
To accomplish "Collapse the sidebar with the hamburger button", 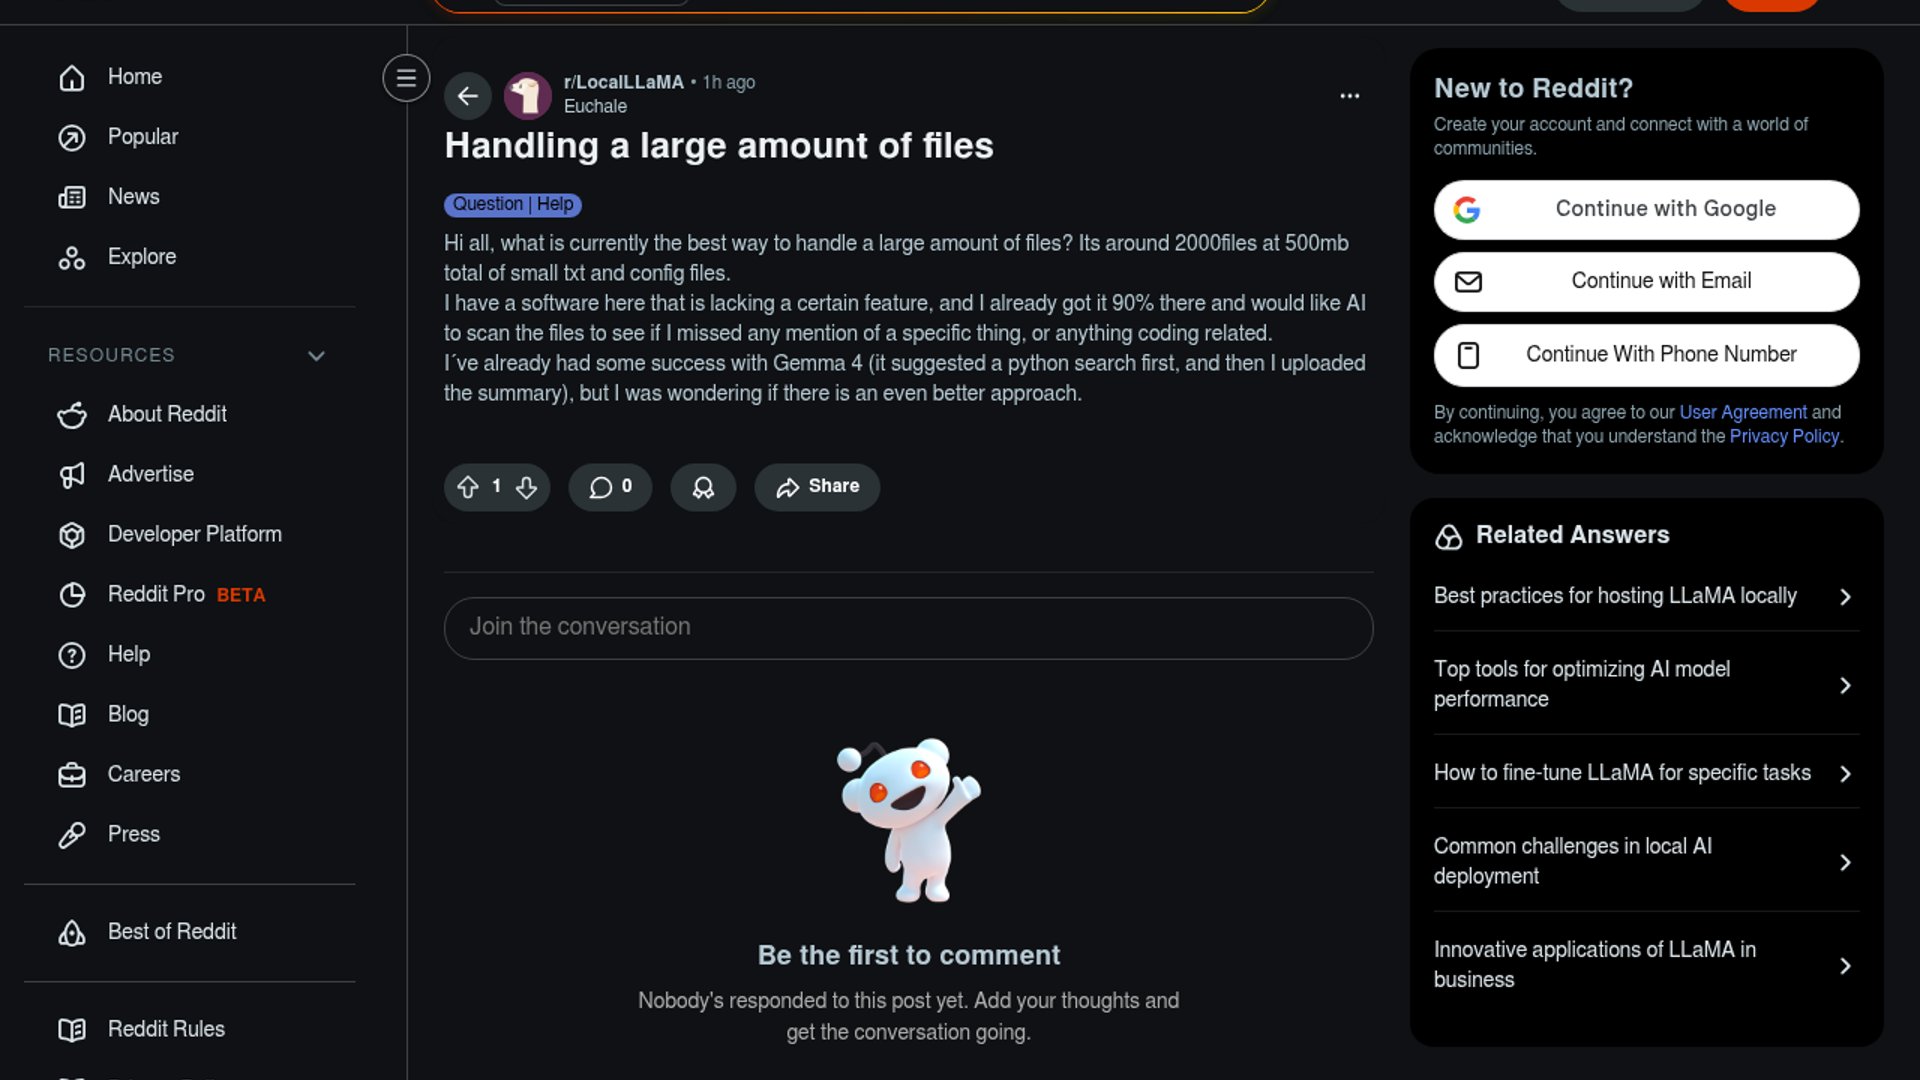I will [406, 78].
